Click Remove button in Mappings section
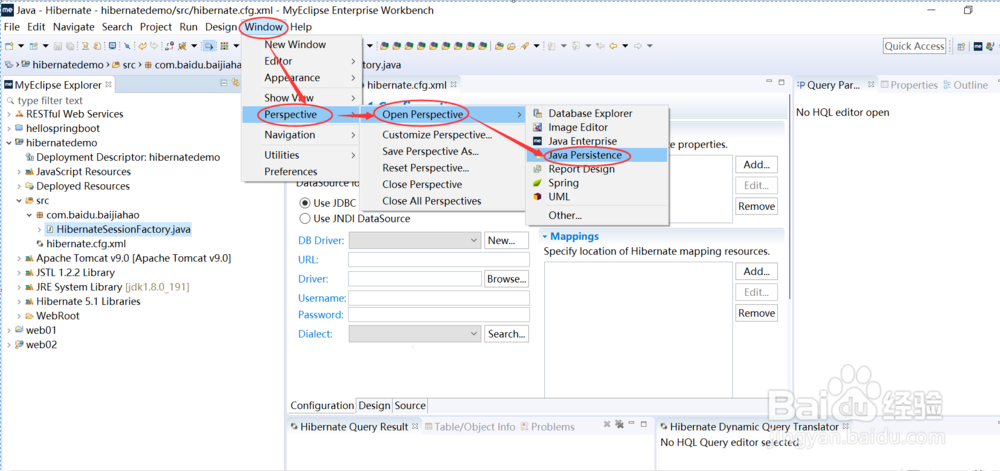The height and width of the screenshot is (471, 1000). tap(756, 313)
